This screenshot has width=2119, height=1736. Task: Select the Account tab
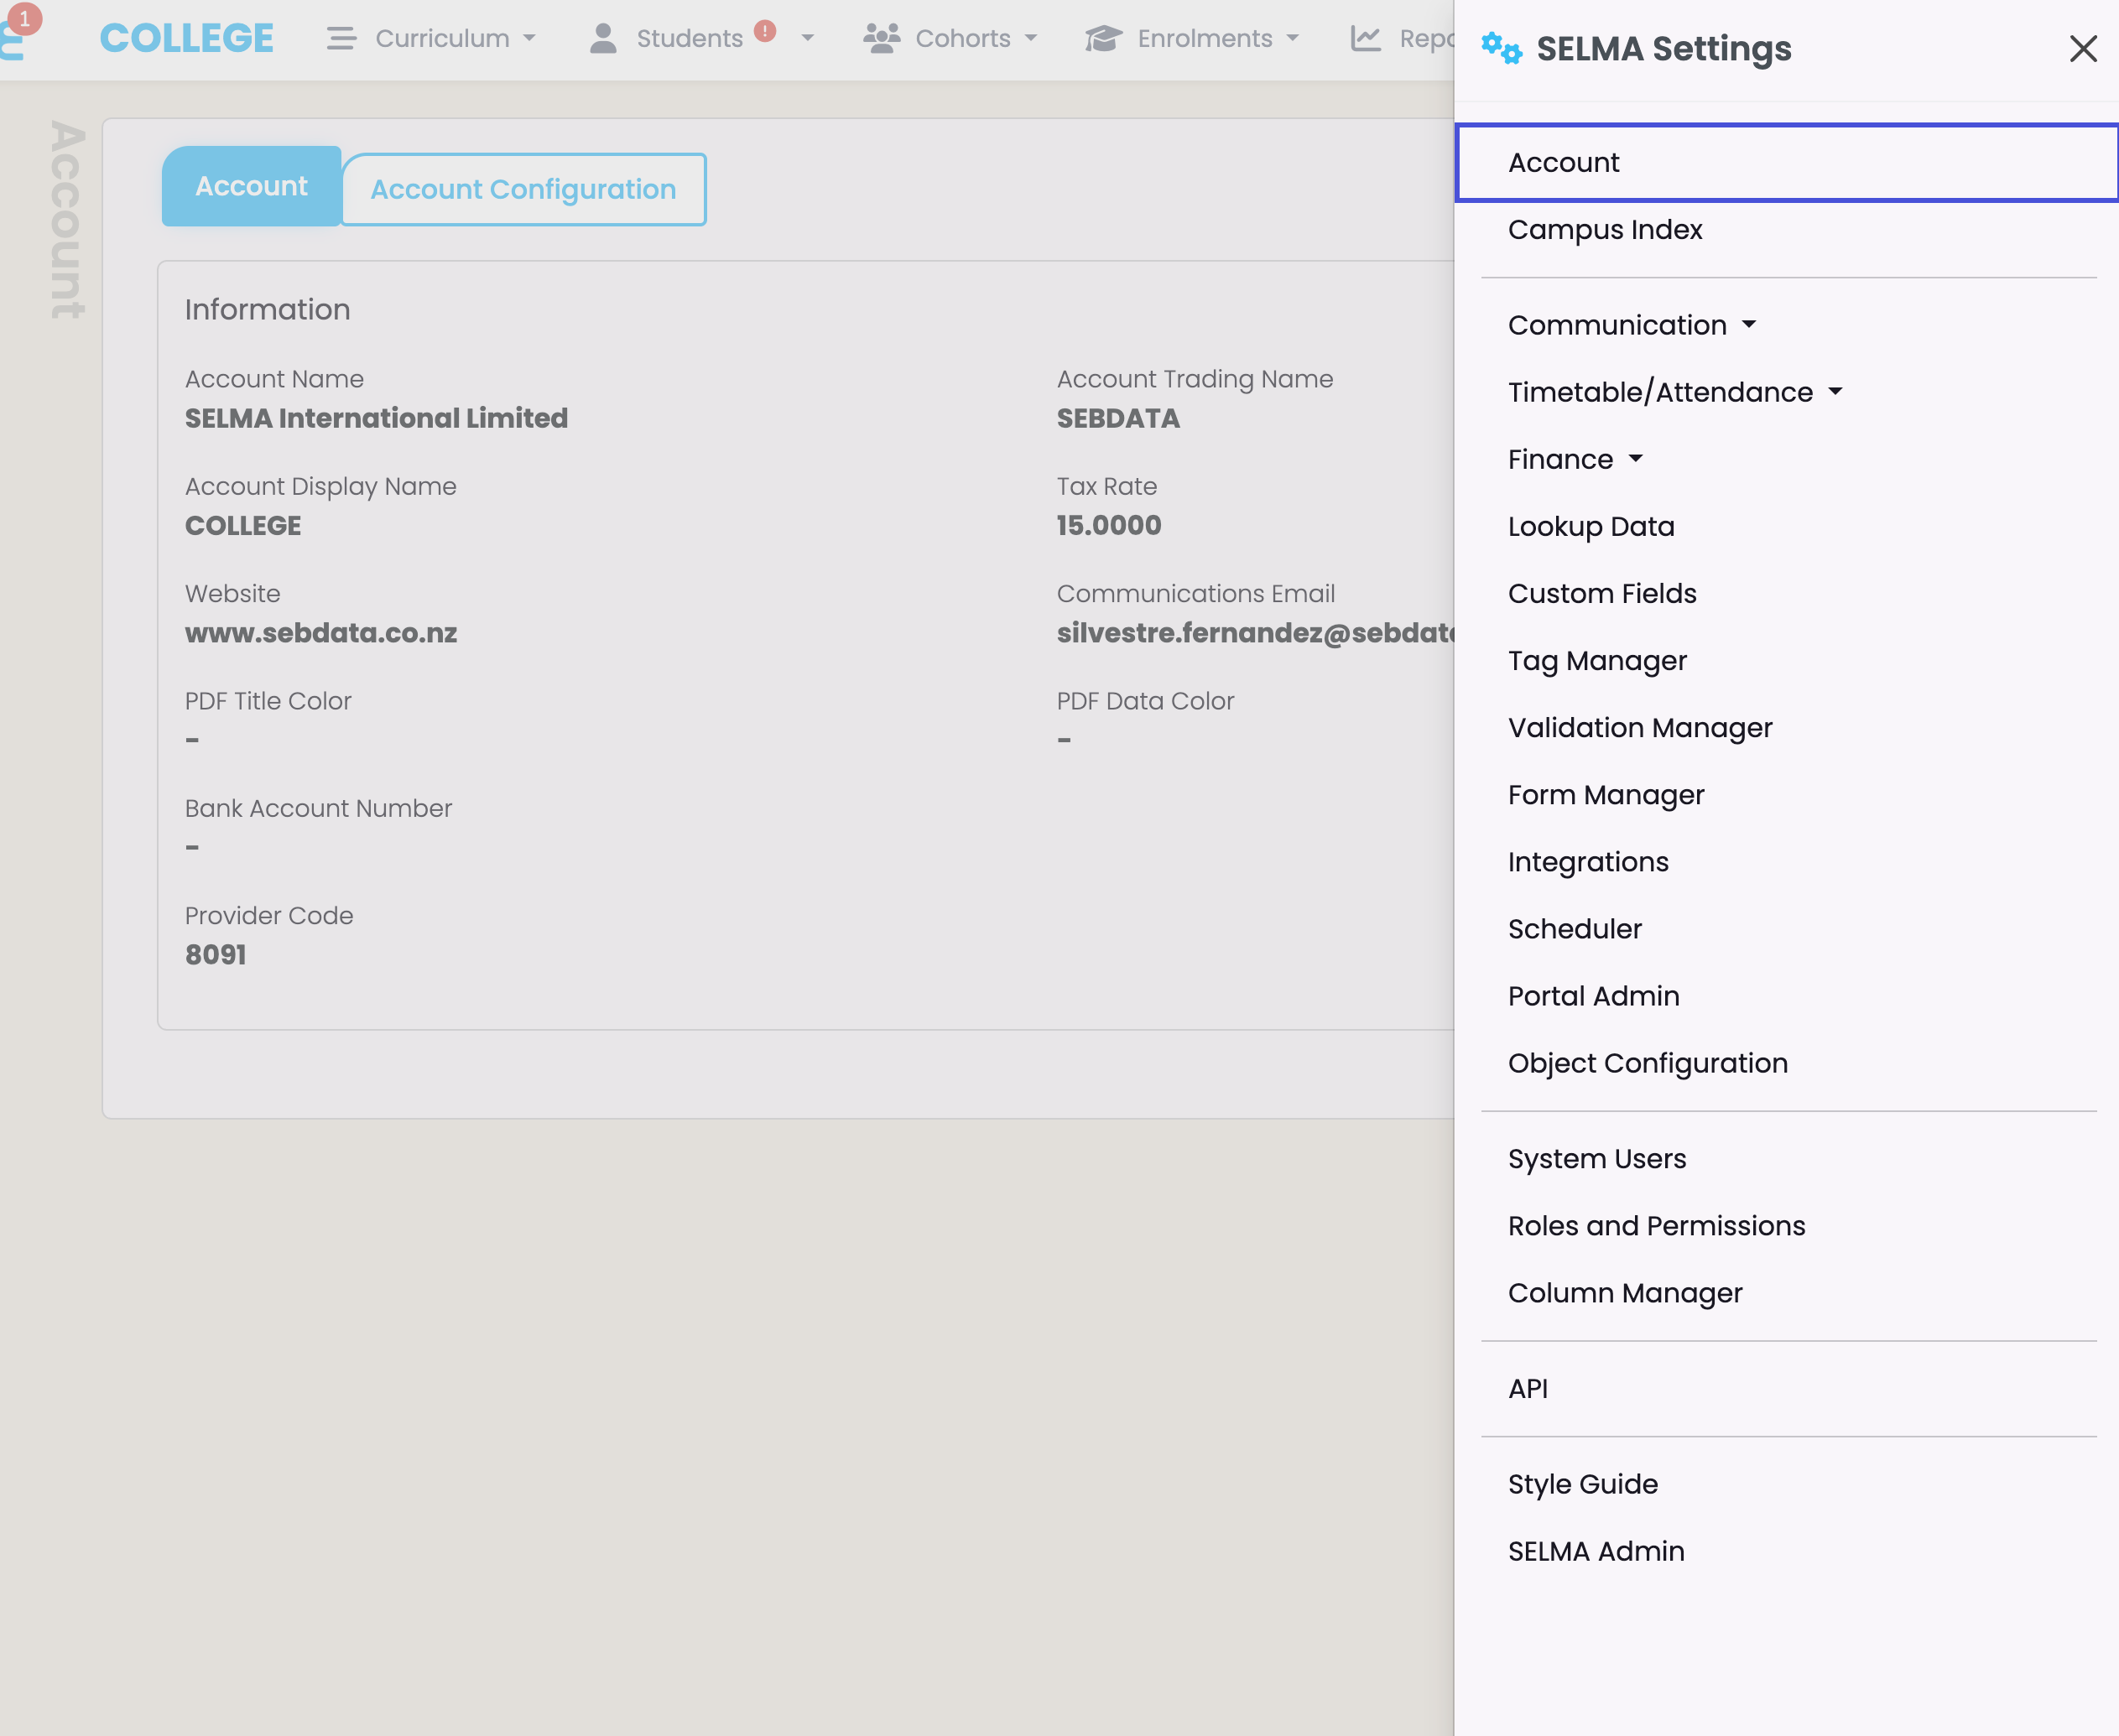[251, 186]
